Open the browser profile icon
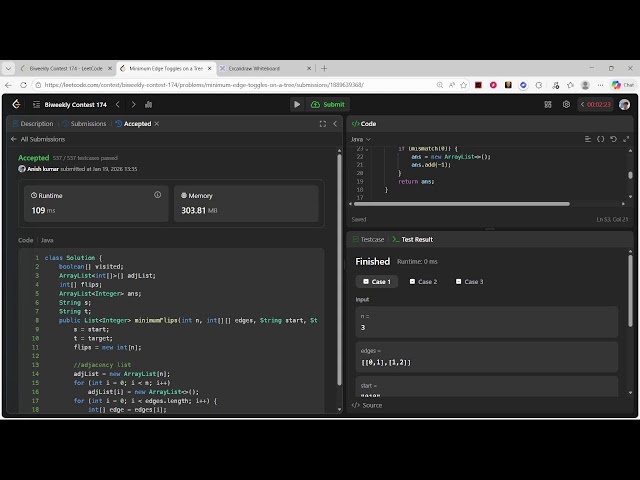 pos(585,85)
